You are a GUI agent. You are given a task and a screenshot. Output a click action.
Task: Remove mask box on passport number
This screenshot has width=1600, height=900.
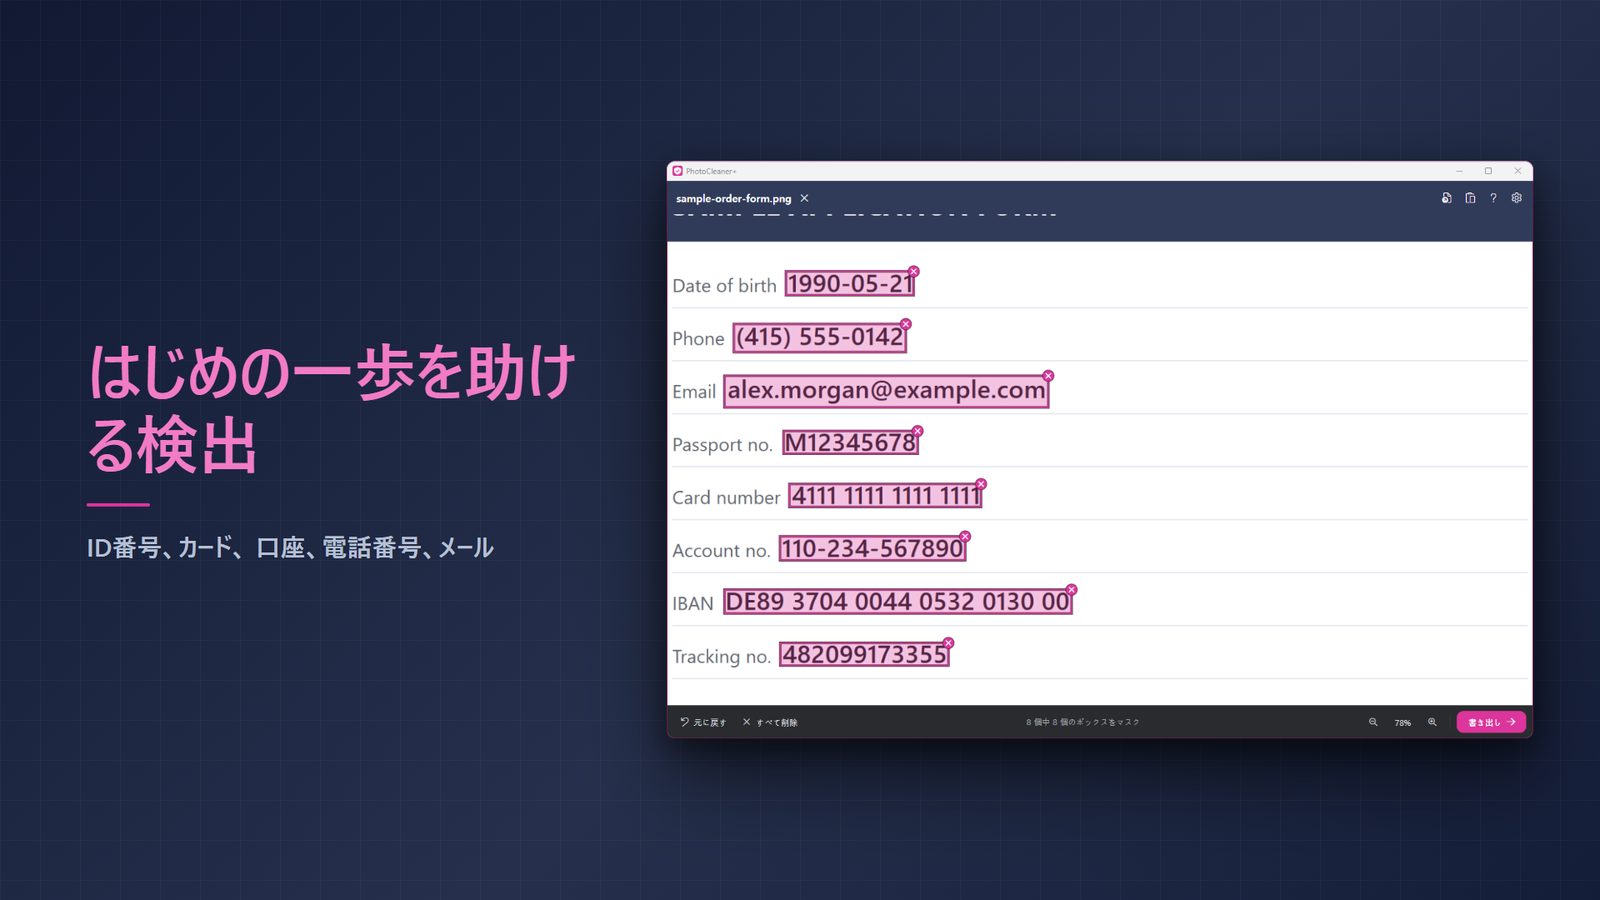coord(917,431)
